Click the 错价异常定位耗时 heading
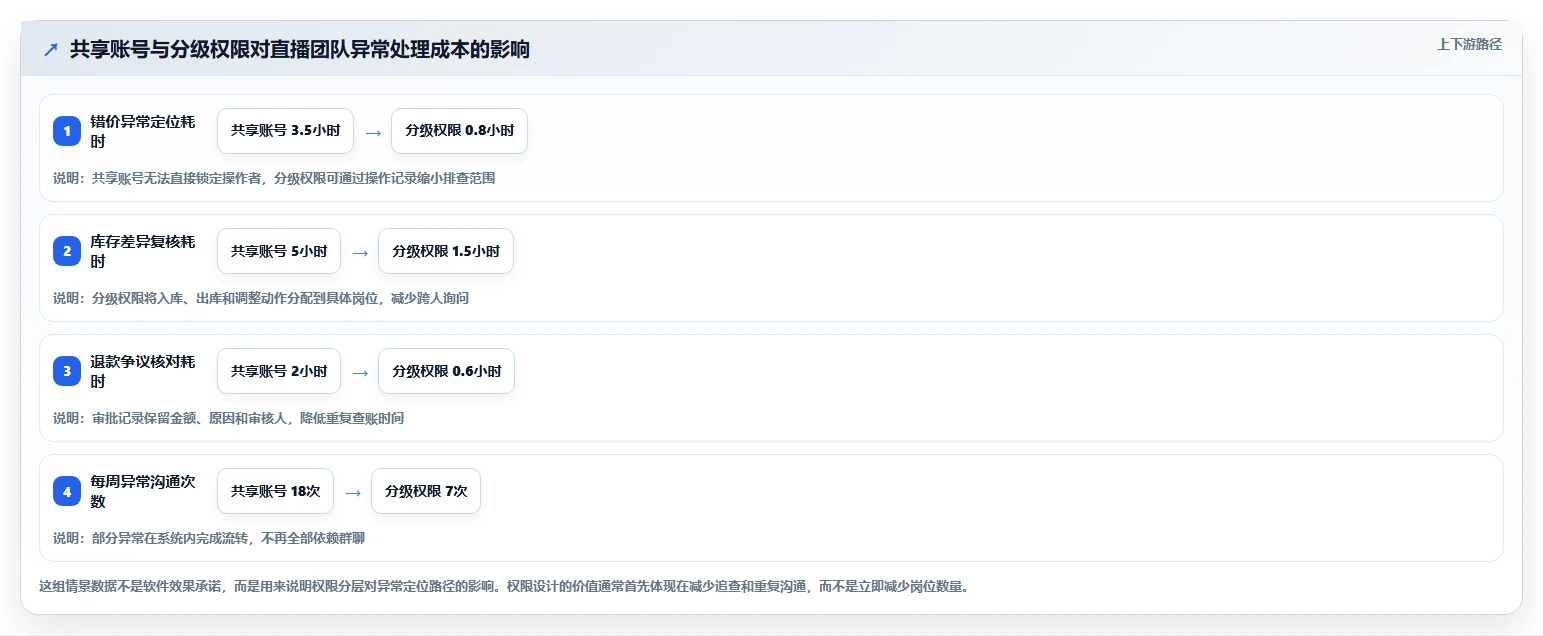The width and height of the screenshot is (1543, 636). coord(142,131)
